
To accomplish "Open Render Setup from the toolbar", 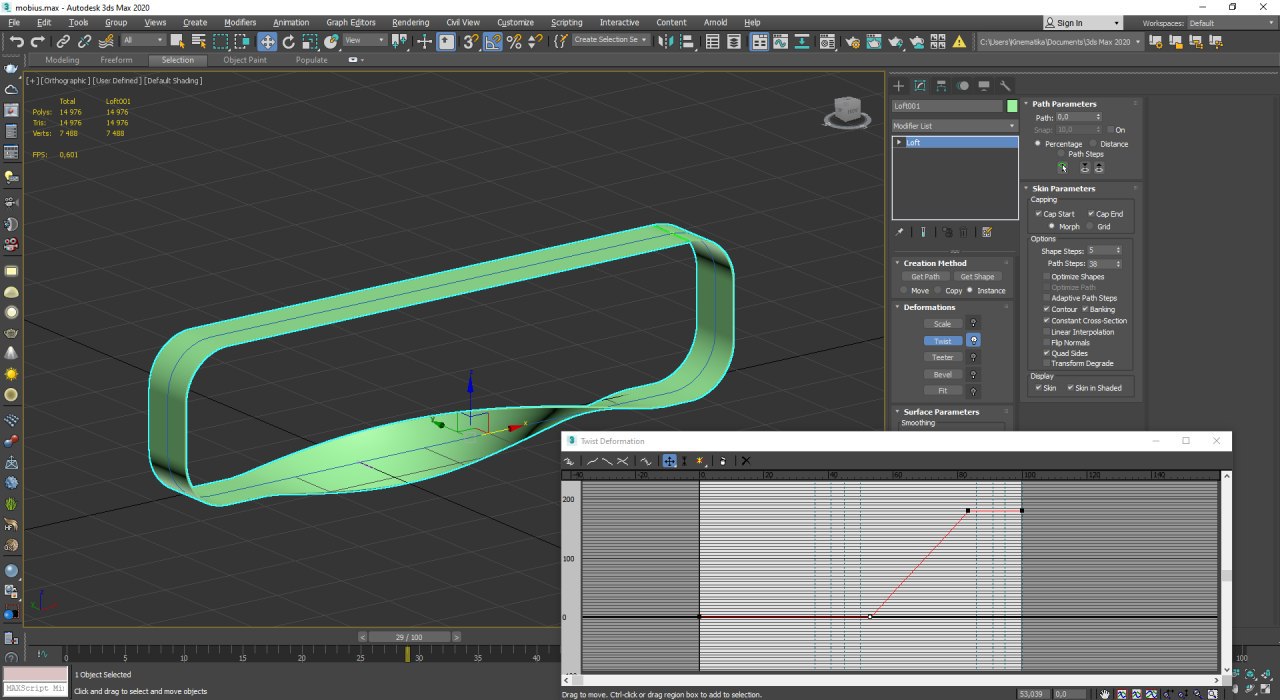I will tap(852, 41).
